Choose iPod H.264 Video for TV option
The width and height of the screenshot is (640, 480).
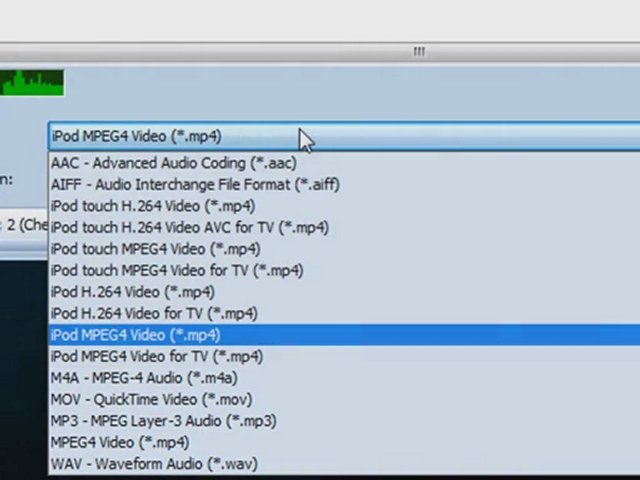click(153, 313)
